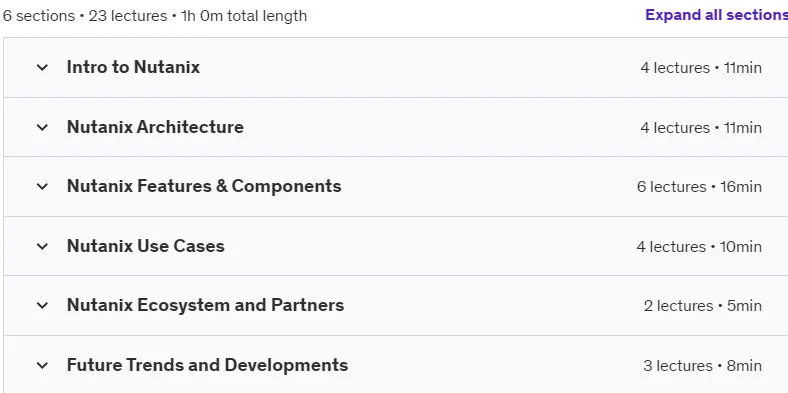Select the Intro to Nutanix section title
This screenshot has height=393, width=788.
[x=133, y=67]
